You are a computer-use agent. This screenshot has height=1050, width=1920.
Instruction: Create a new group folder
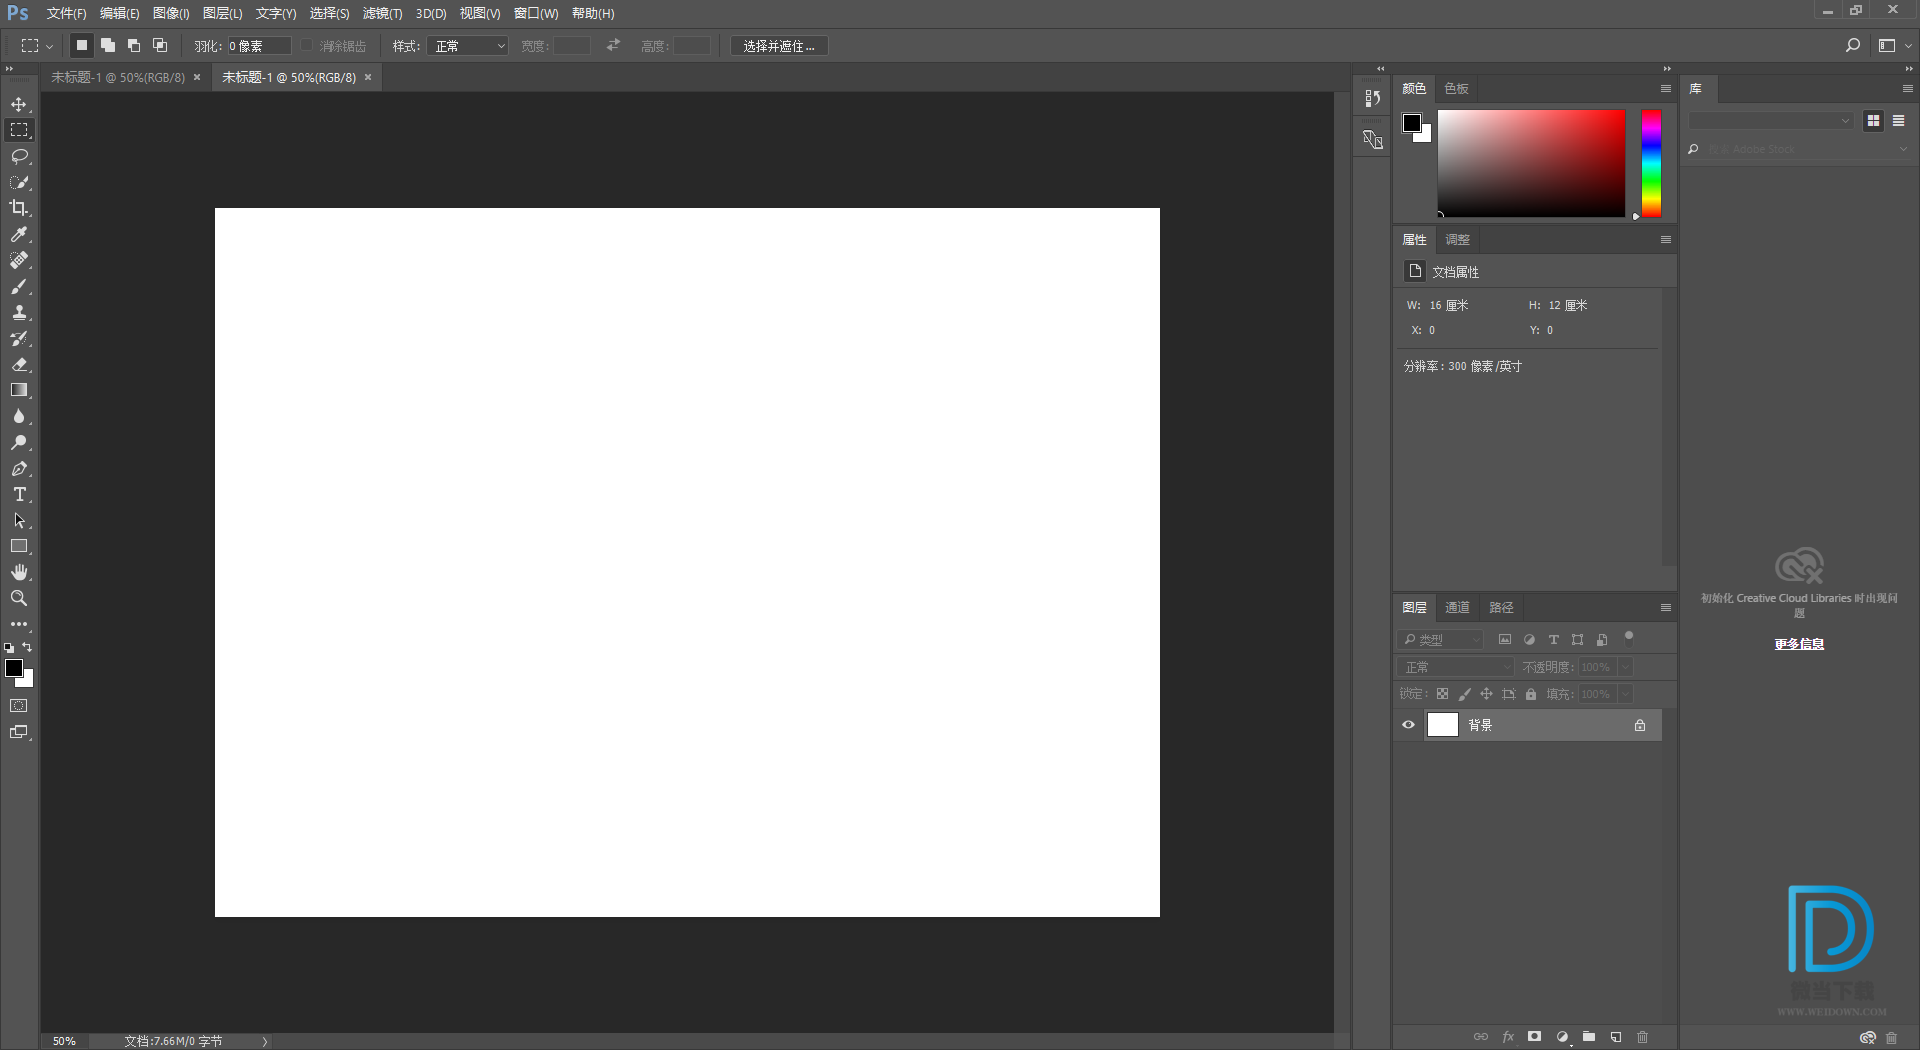click(x=1589, y=1037)
